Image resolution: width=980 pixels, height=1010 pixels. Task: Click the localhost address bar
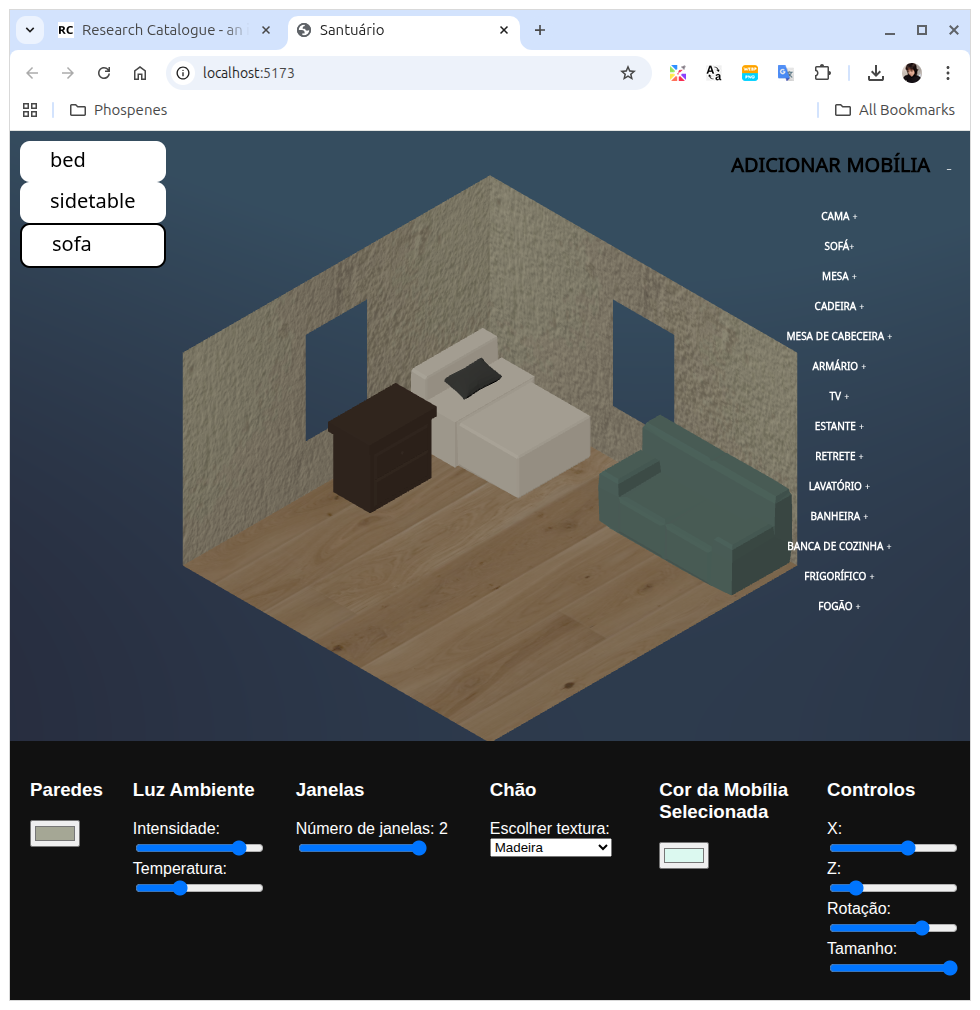(400, 73)
